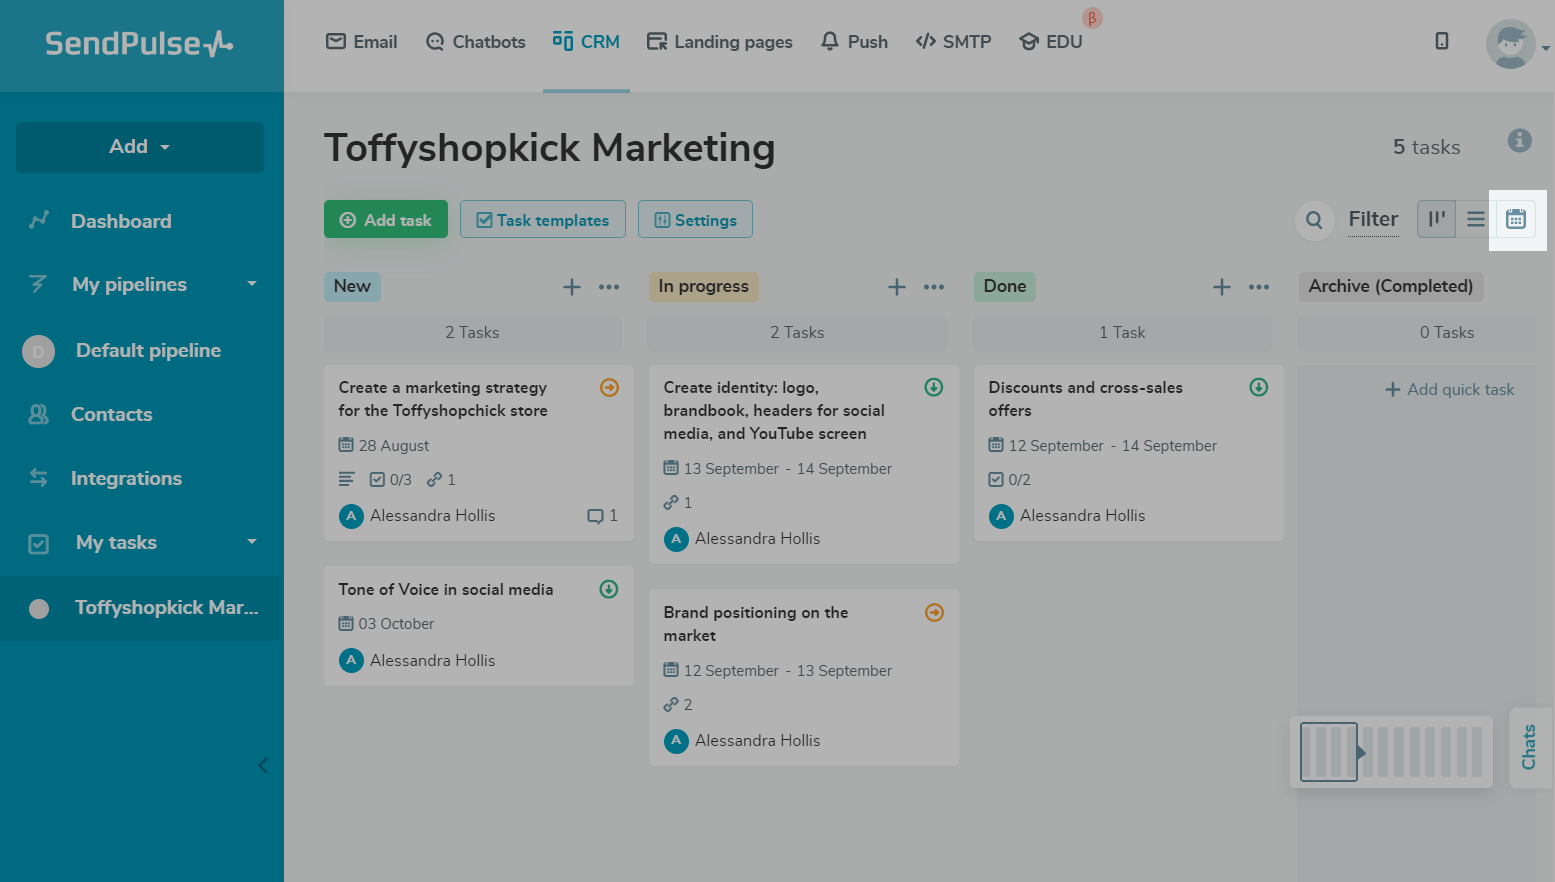This screenshot has height=882, width=1555.
Task: Expand My tasks section
Action: pos(252,542)
